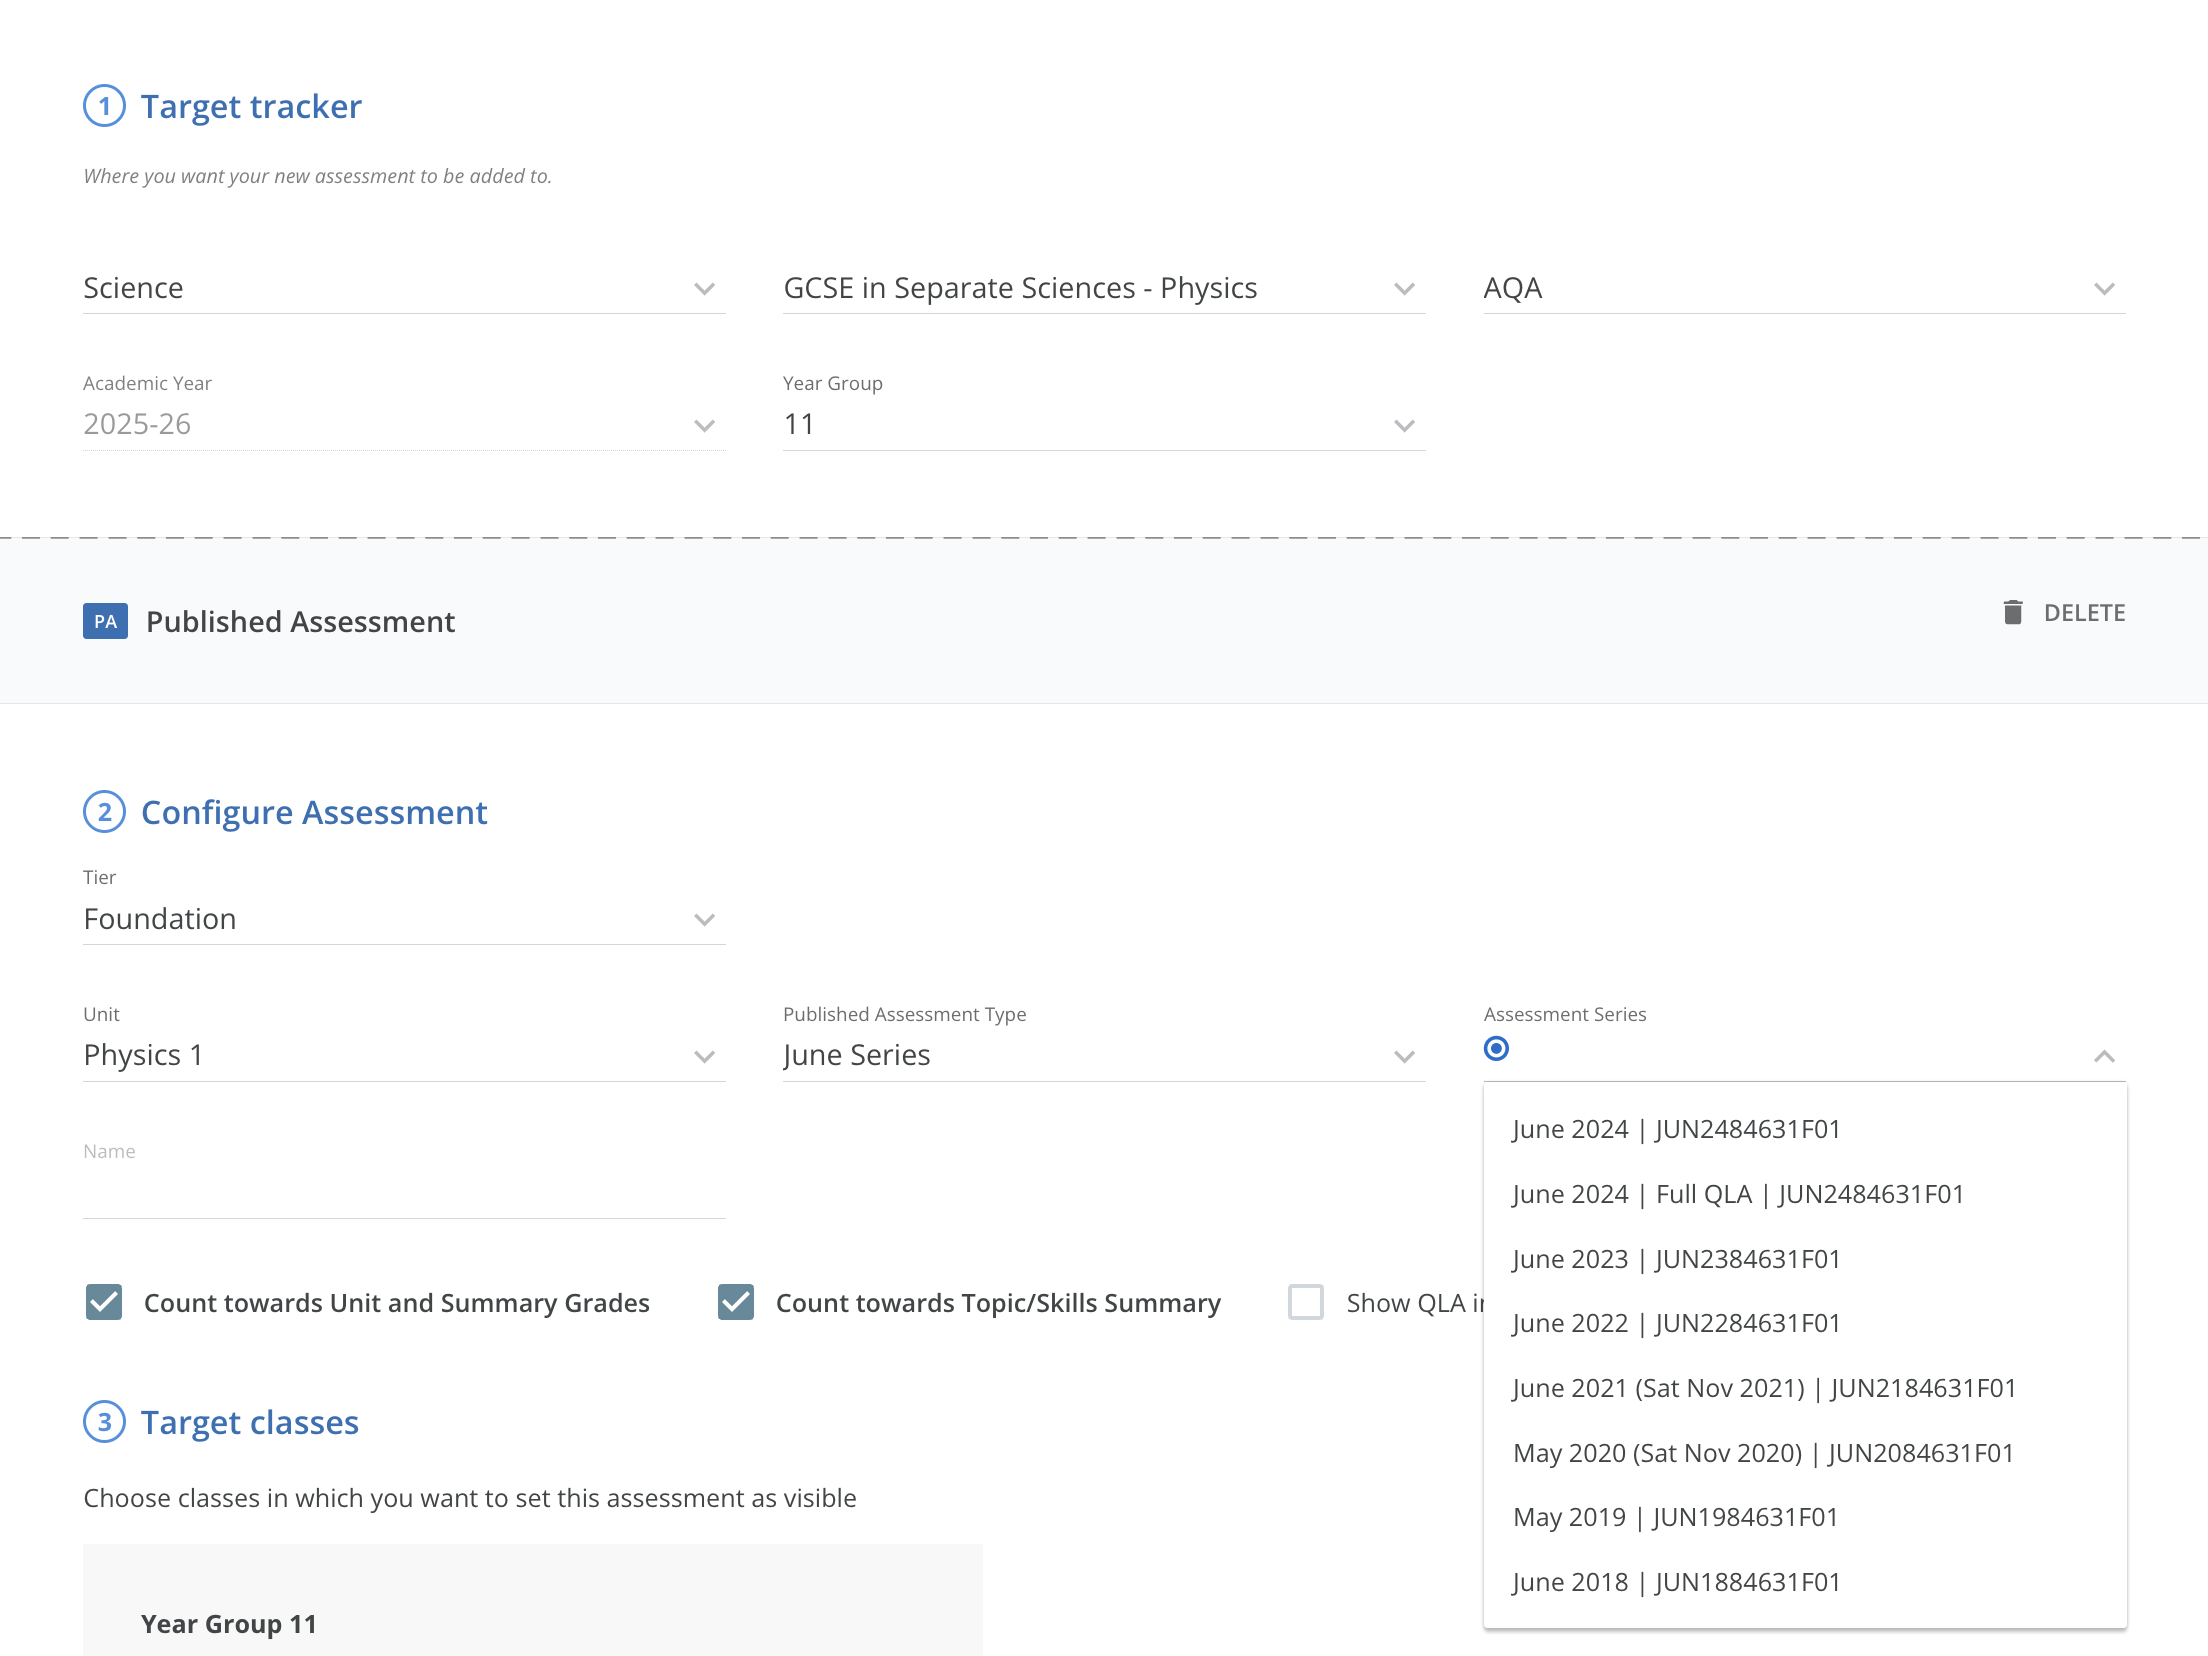Choose June 2023 | JUN2384631F01 option
Image resolution: width=2208 pixels, height=1656 pixels.
1804,1259
